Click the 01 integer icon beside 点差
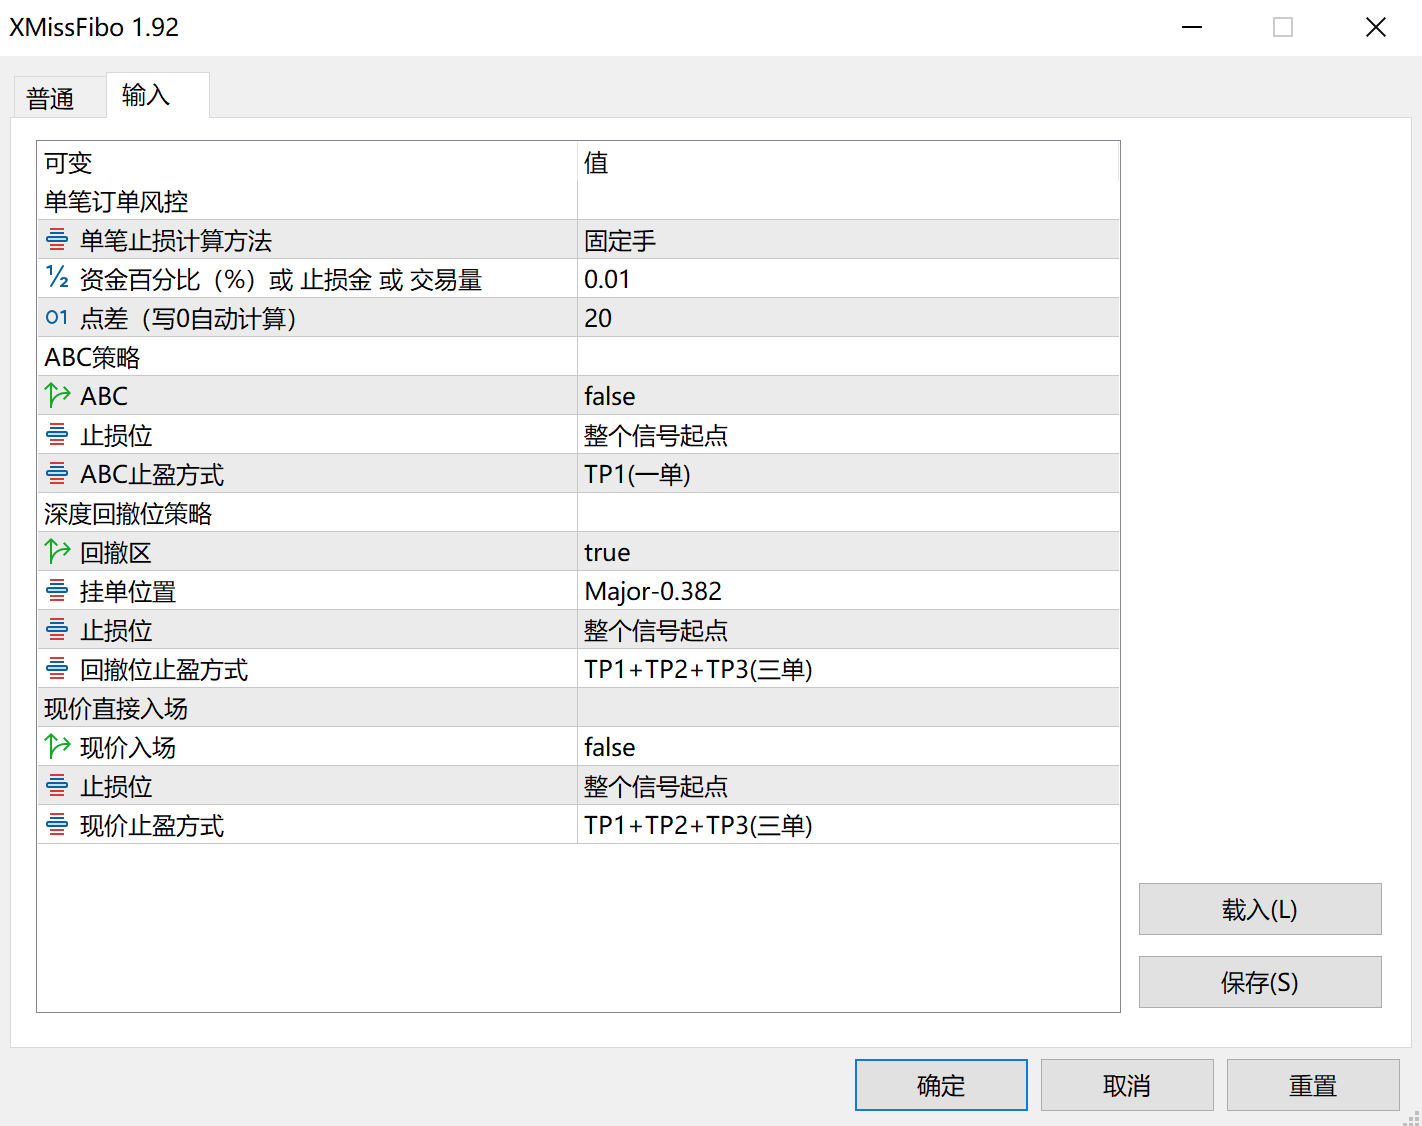 coord(57,318)
